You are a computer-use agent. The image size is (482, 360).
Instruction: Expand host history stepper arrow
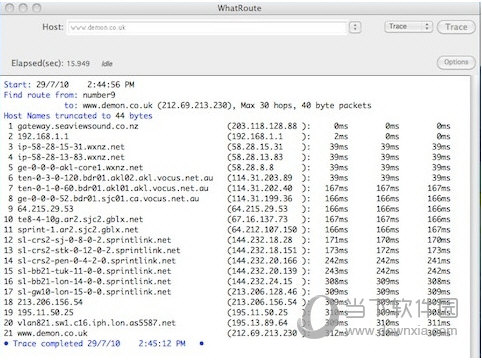point(355,27)
